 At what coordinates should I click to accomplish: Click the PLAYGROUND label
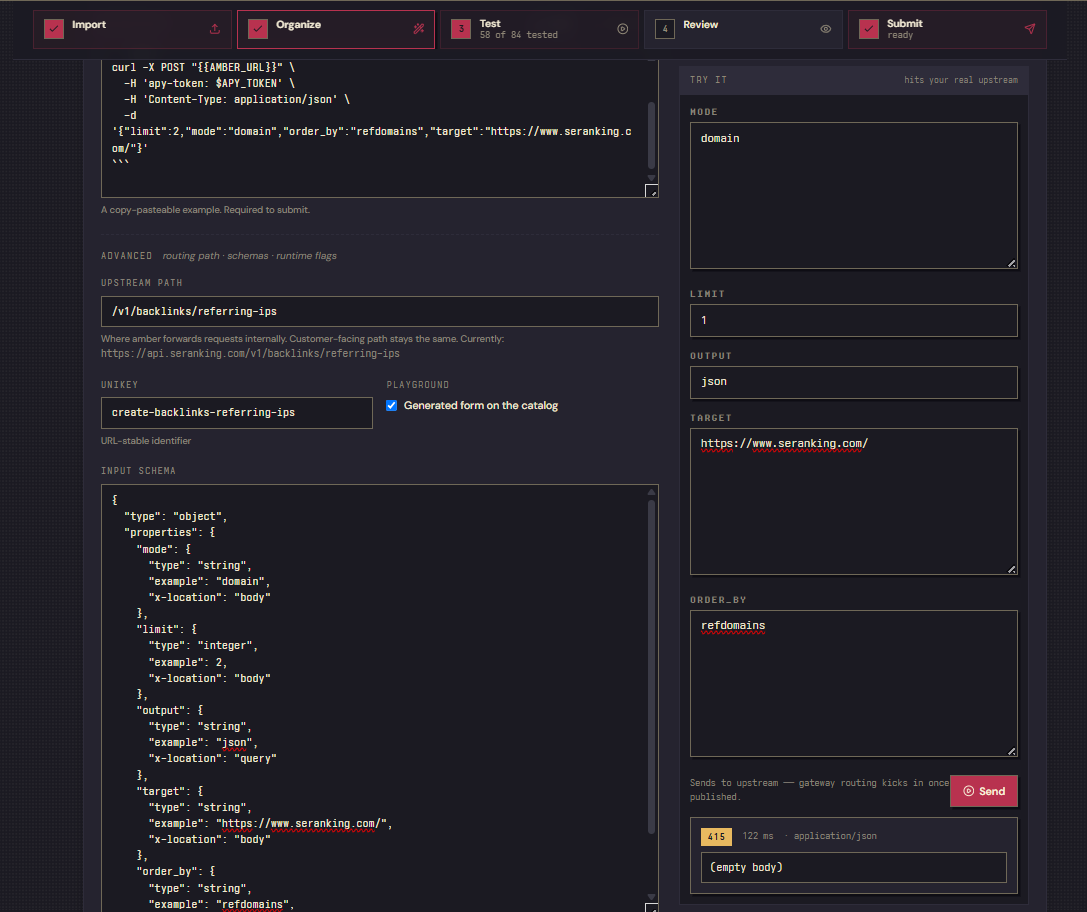(417, 385)
